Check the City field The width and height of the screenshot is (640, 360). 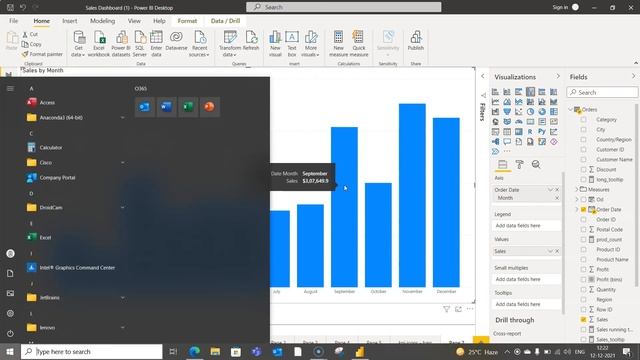pos(583,129)
